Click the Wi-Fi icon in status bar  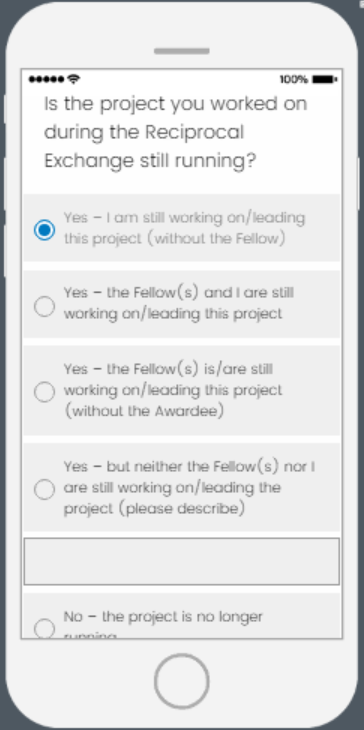[x=74, y=79]
